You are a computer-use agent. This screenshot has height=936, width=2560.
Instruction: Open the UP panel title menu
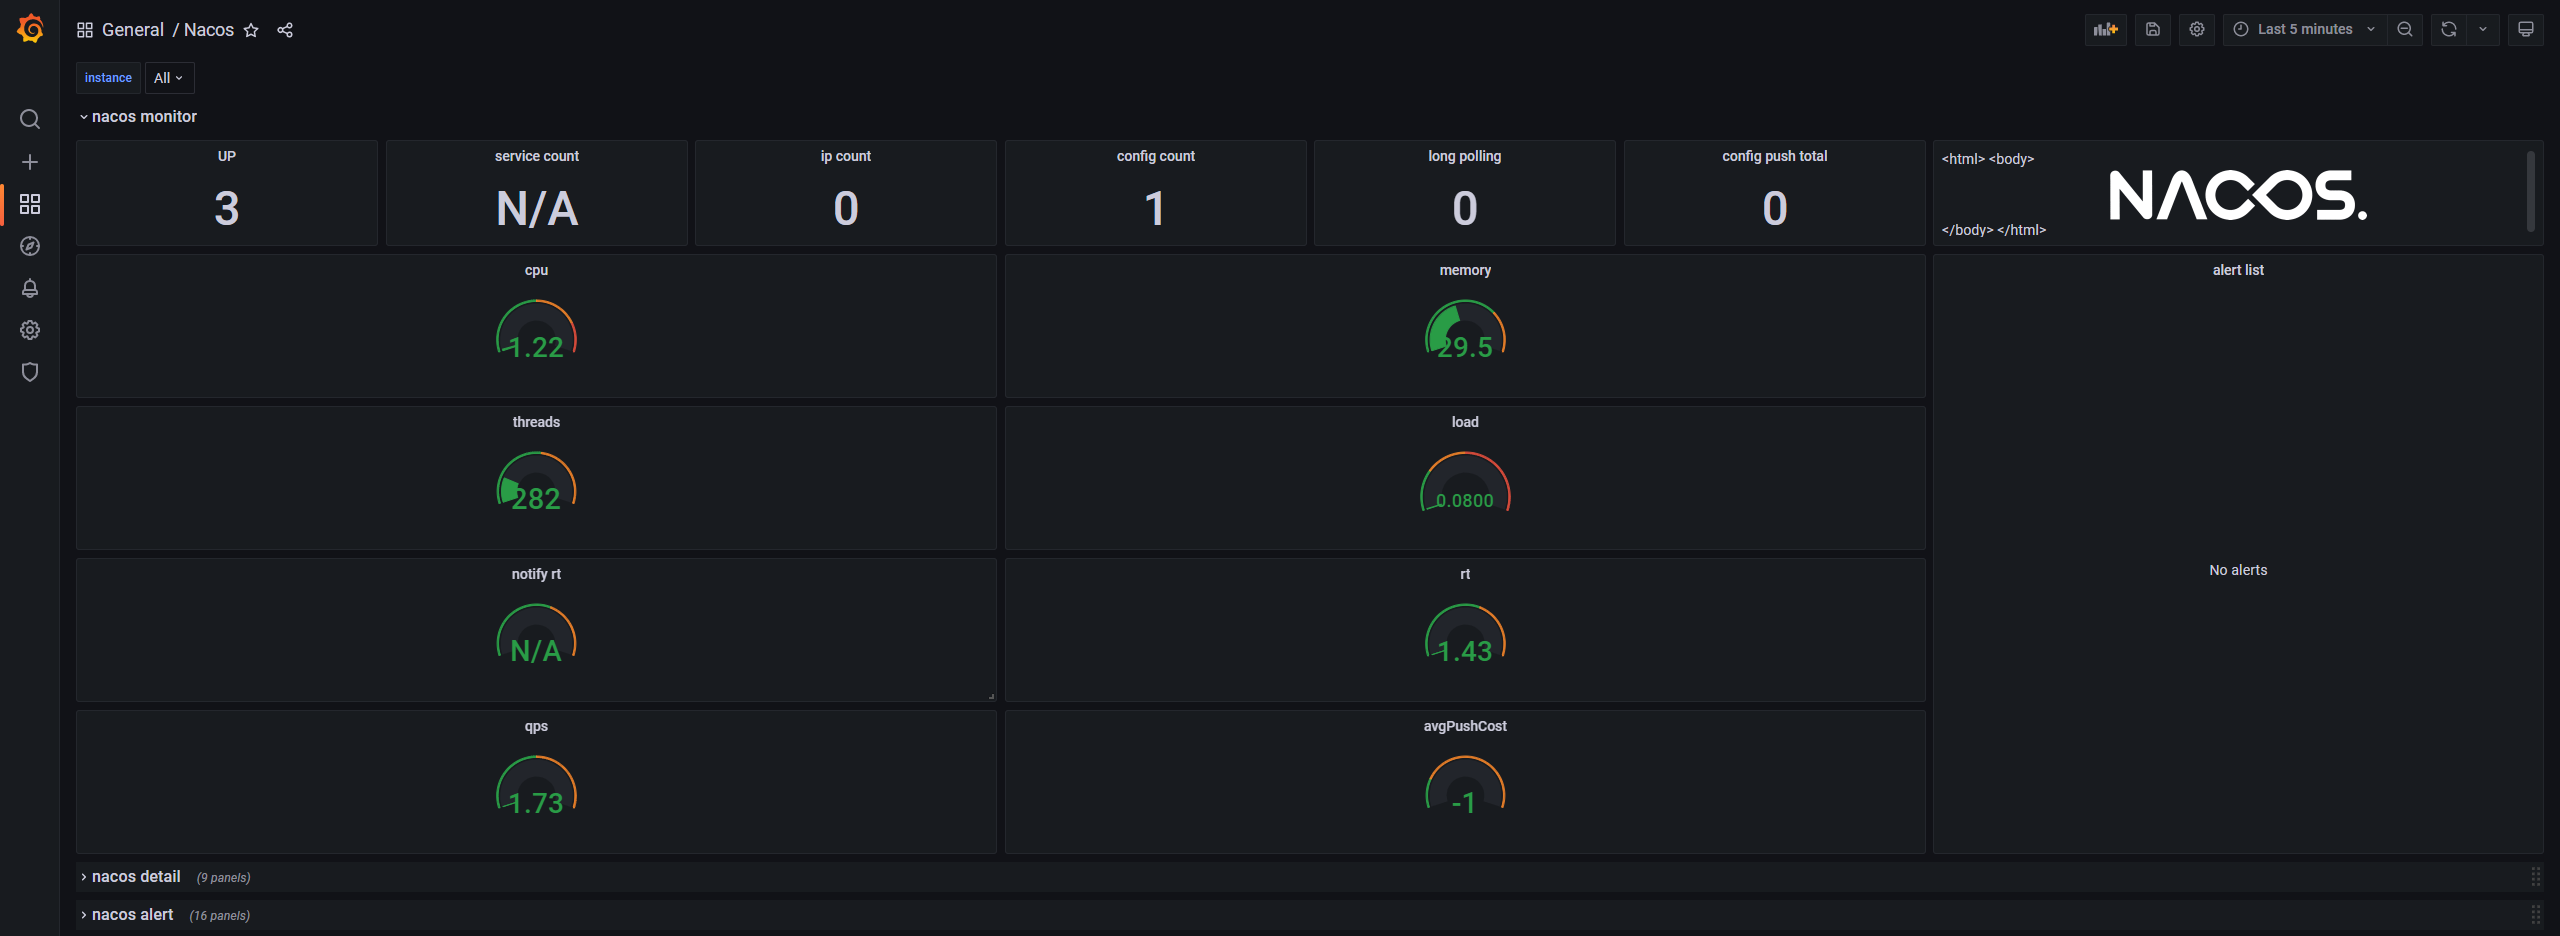pos(227,156)
